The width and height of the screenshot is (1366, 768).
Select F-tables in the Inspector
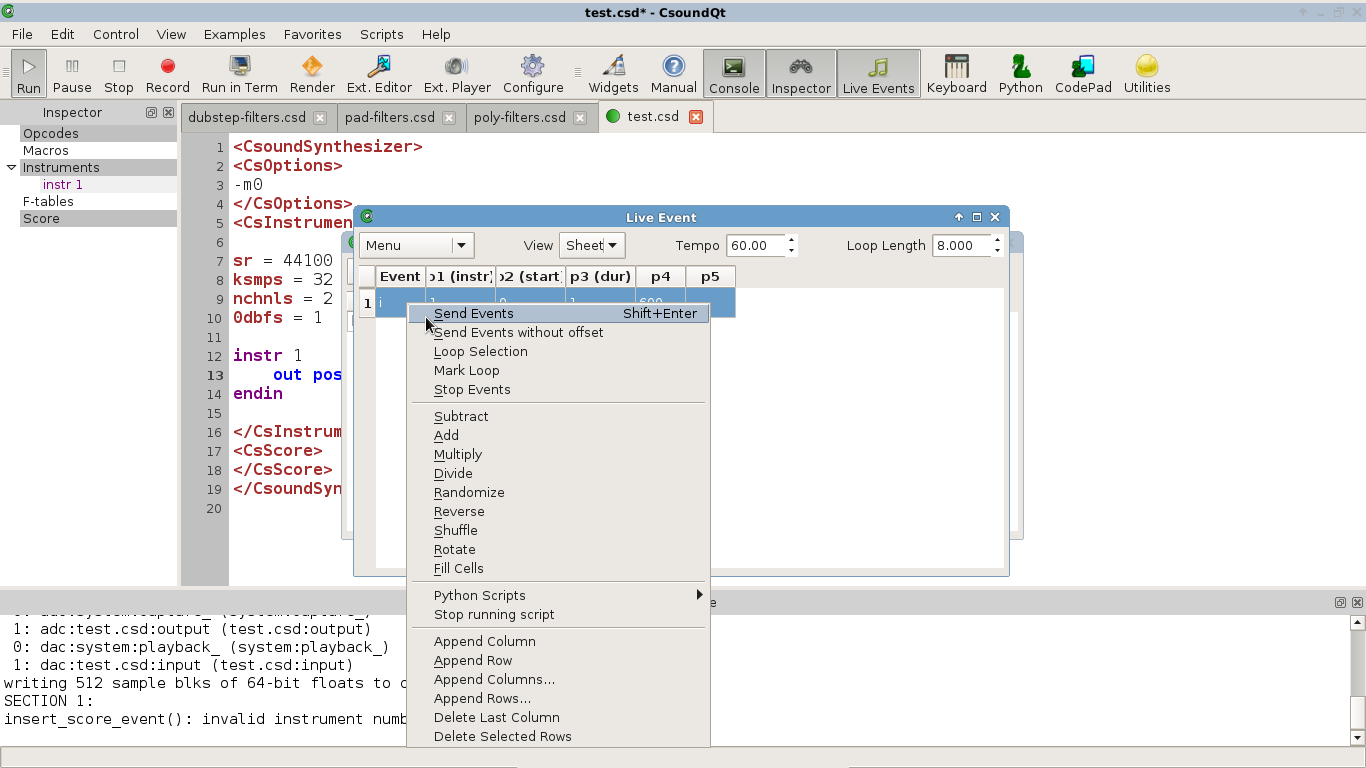click(48, 201)
